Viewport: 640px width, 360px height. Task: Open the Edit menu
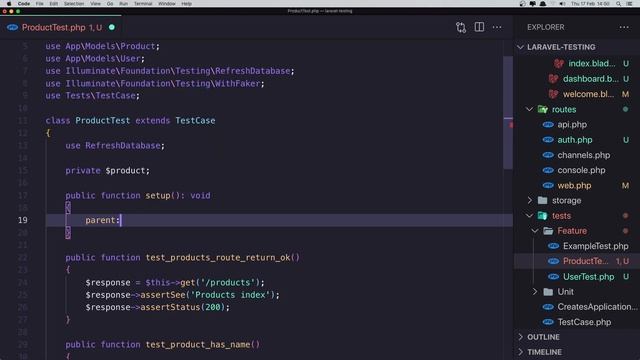(53, 4)
